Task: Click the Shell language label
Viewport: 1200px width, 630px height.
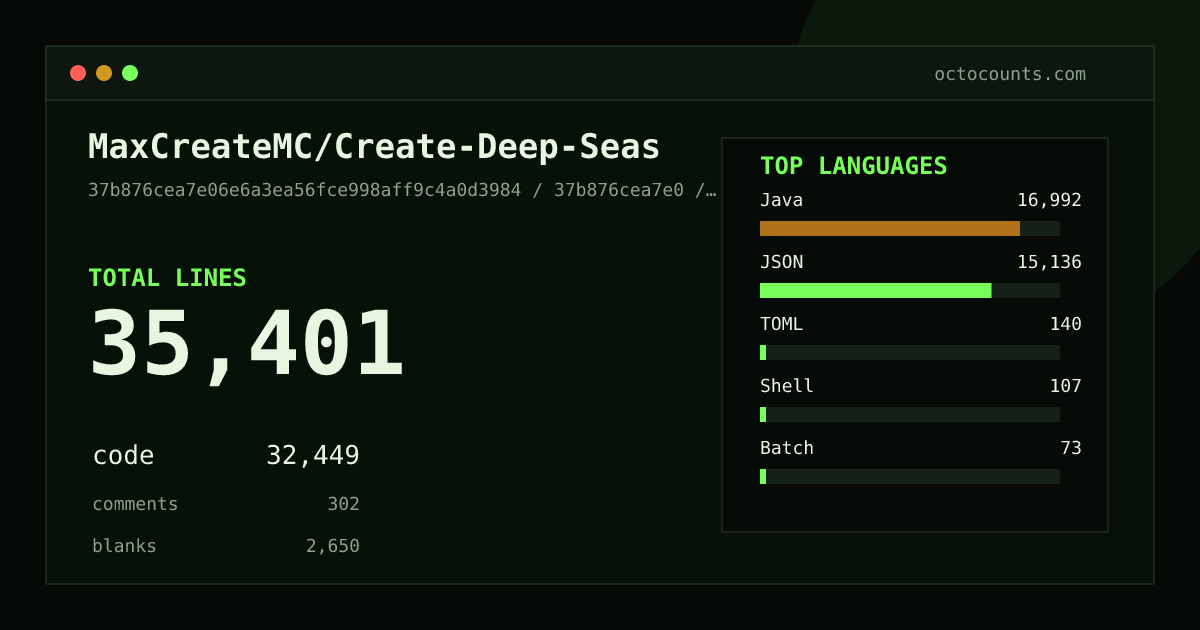Action: [787, 386]
